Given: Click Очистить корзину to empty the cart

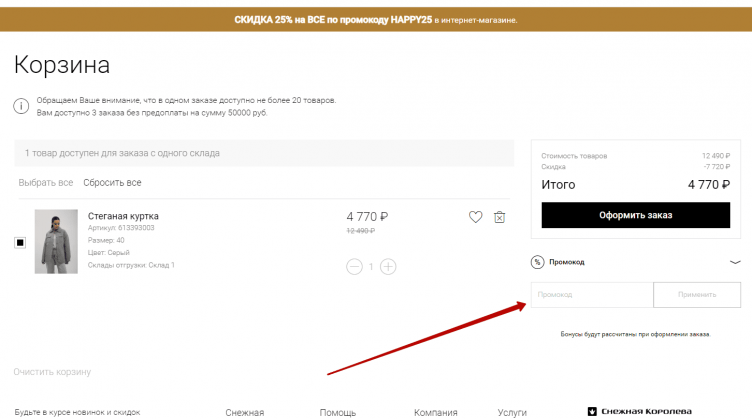Looking at the screenshot, I should pos(52,372).
